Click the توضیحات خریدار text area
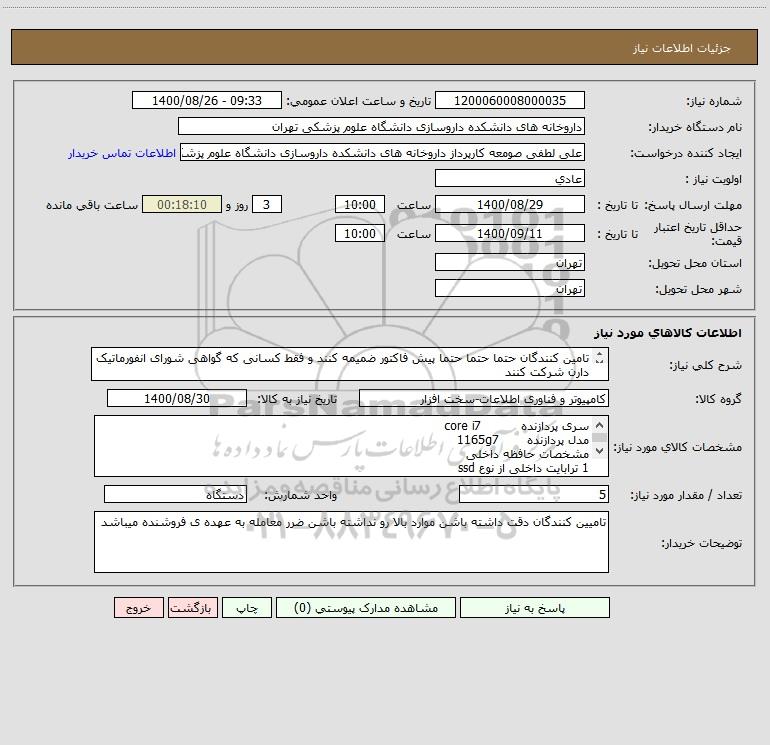This screenshot has width=770, height=745. coord(351,542)
